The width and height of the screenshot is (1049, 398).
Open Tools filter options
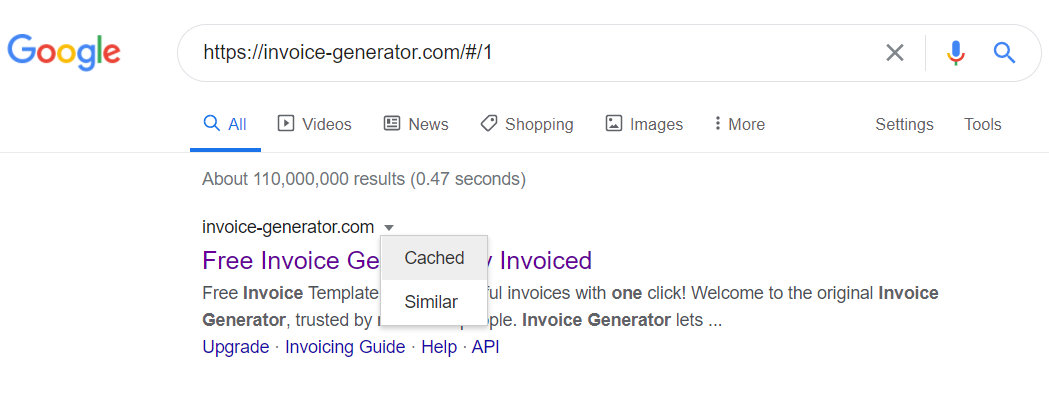[982, 124]
